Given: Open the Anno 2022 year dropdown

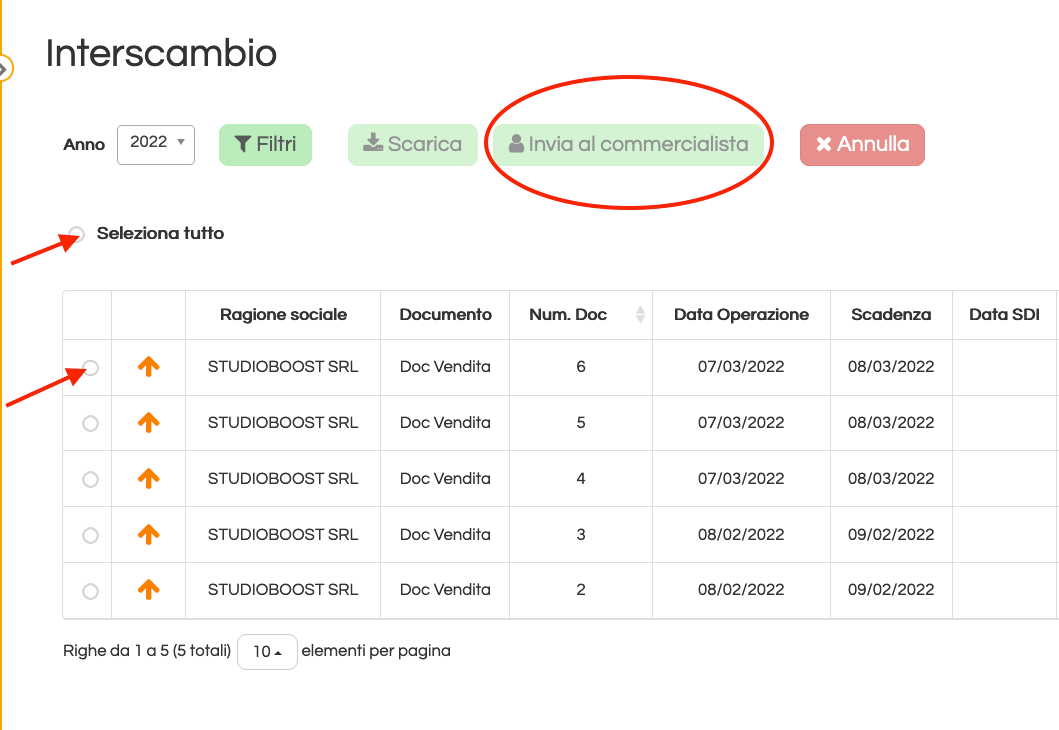Looking at the screenshot, I should 156,145.
